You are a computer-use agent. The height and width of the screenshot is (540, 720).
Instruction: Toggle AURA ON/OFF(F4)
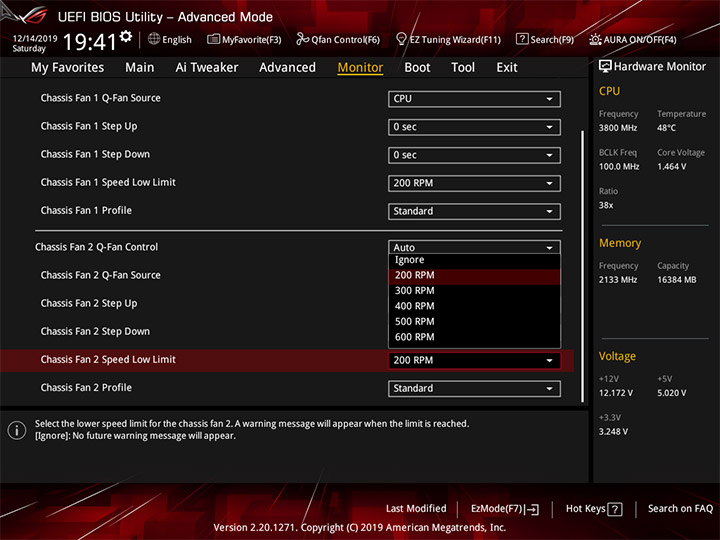pyautogui.click(x=633, y=39)
